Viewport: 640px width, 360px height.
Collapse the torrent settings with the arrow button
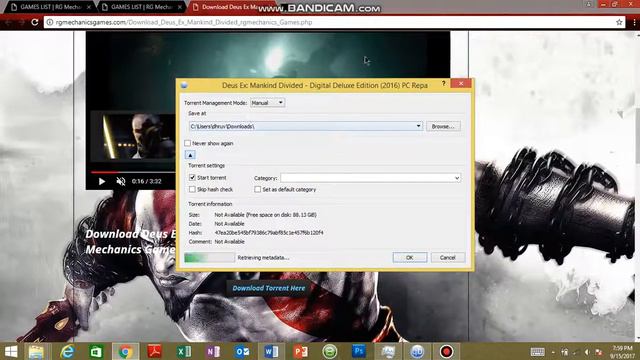point(190,155)
